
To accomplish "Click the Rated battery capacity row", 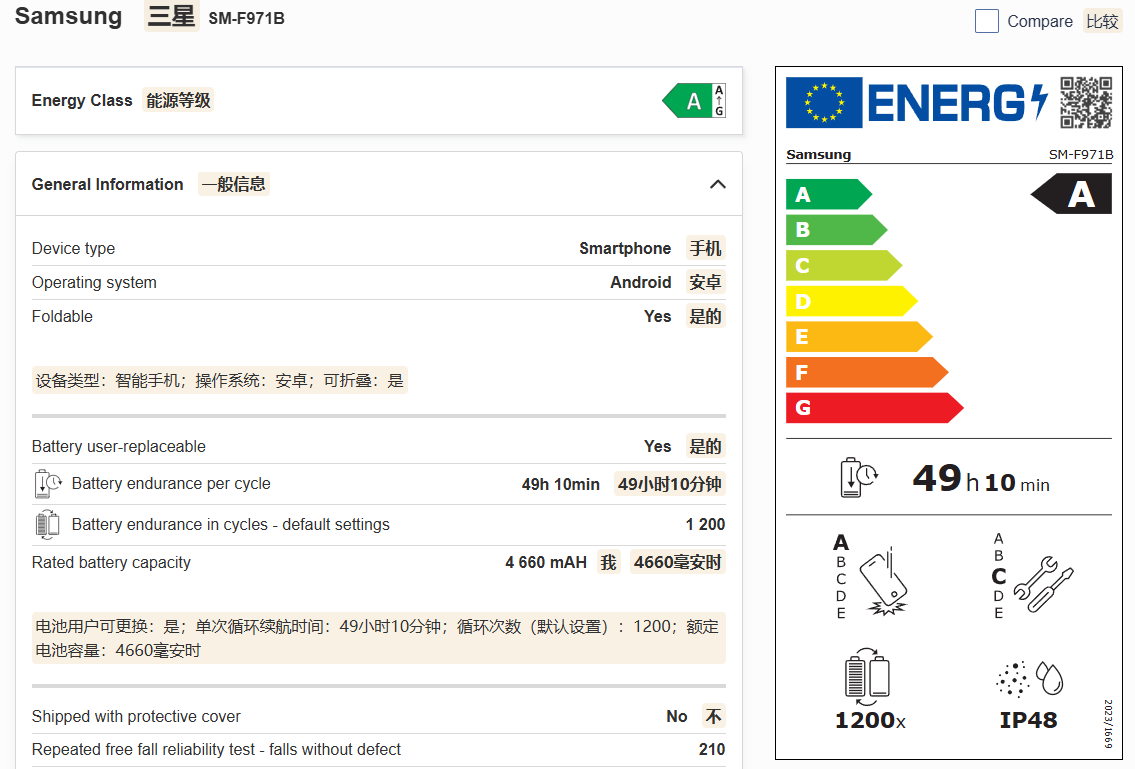I will 379,563.
